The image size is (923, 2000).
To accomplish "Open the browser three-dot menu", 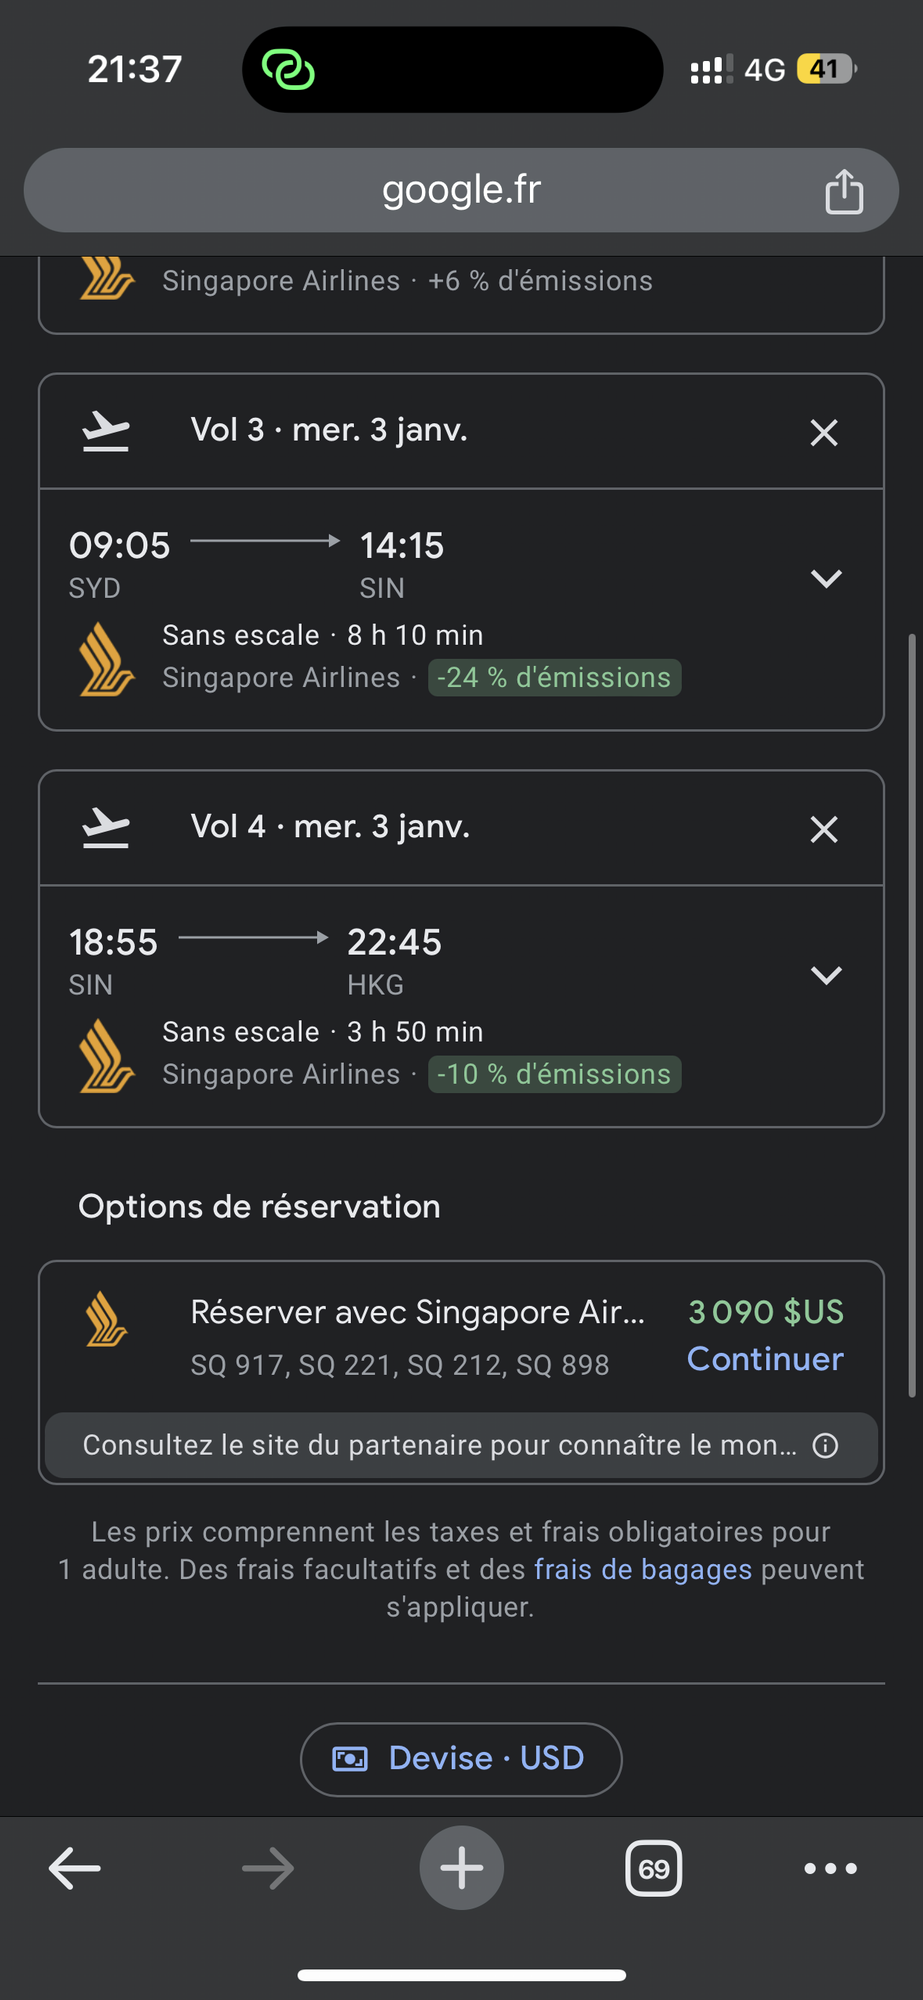I will (831, 1868).
